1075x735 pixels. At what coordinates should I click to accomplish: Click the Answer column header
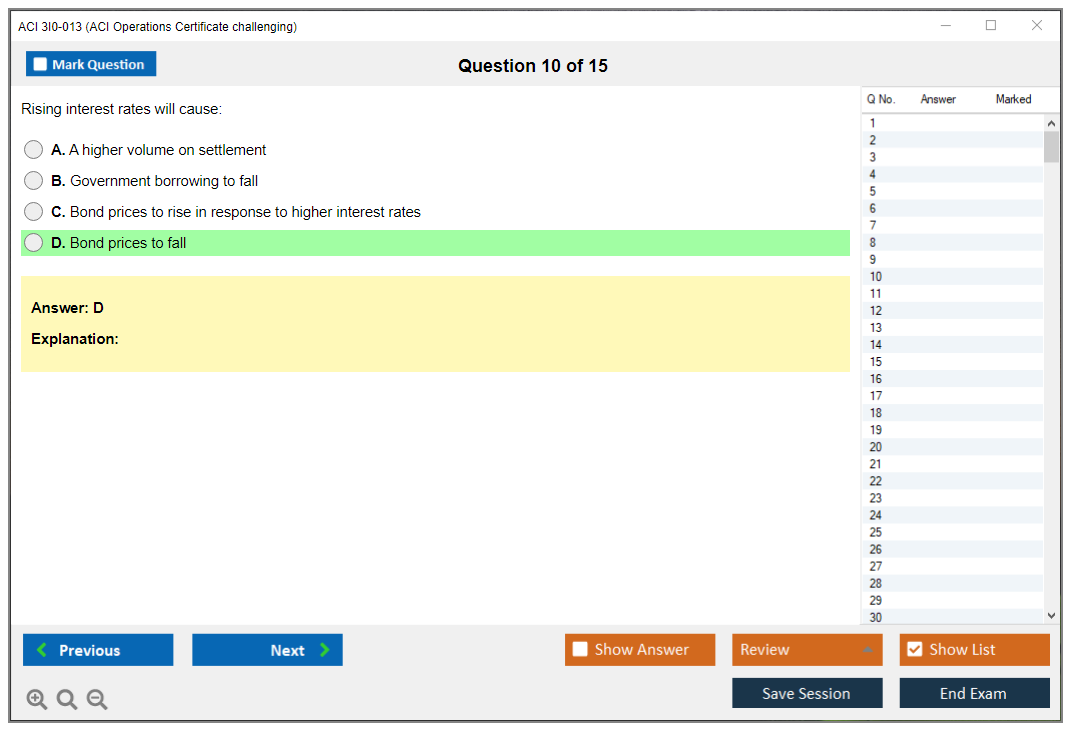coord(938,99)
